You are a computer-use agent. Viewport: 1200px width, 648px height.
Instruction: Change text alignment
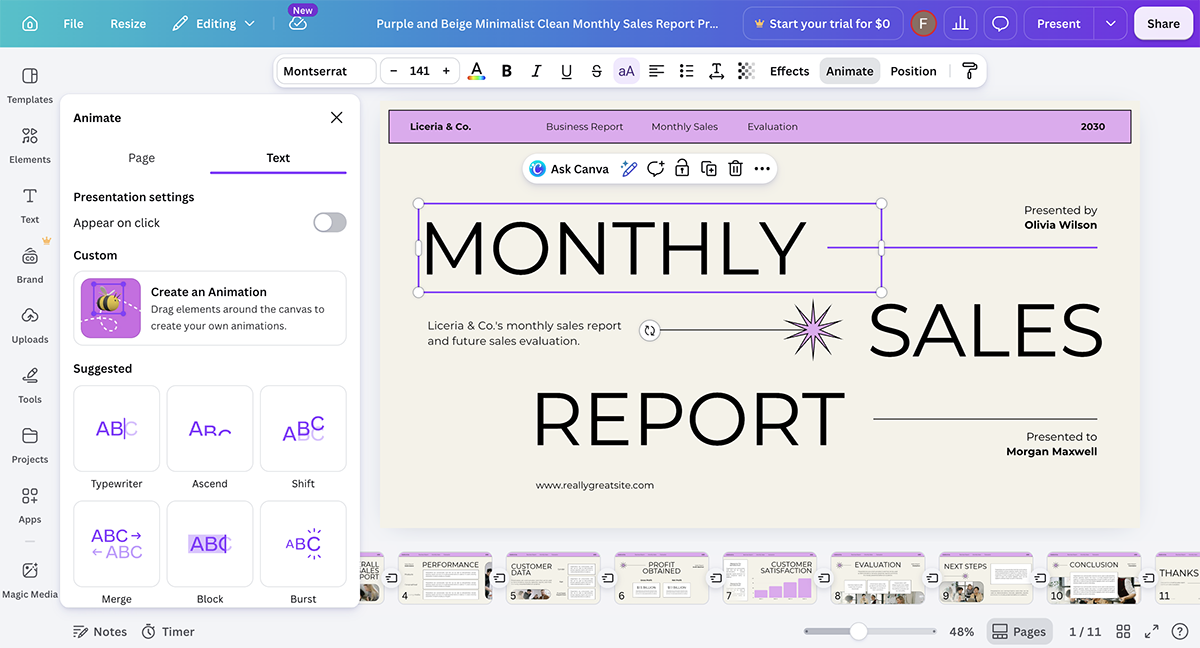click(x=656, y=71)
